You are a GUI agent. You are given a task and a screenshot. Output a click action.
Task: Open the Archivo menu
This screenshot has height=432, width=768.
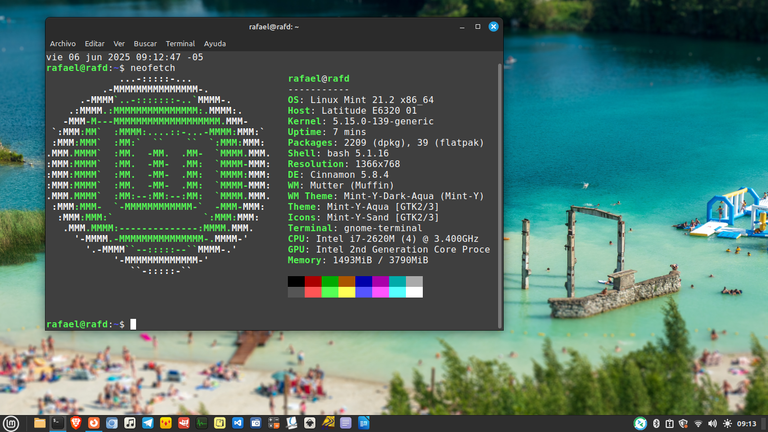(63, 44)
